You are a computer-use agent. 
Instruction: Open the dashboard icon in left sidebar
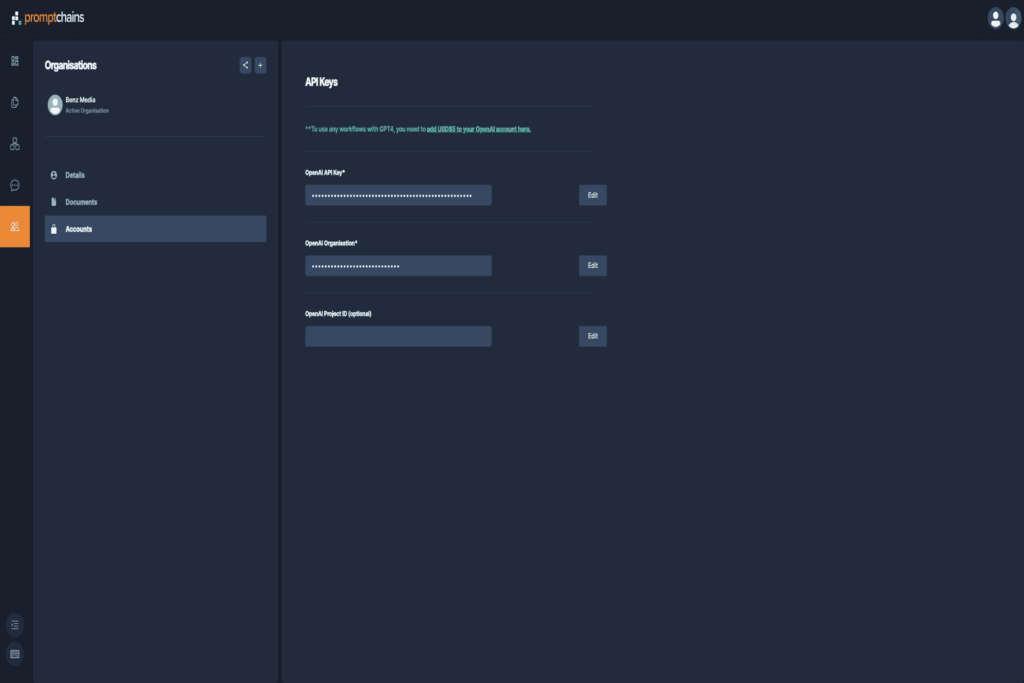click(x=14, y=61)
